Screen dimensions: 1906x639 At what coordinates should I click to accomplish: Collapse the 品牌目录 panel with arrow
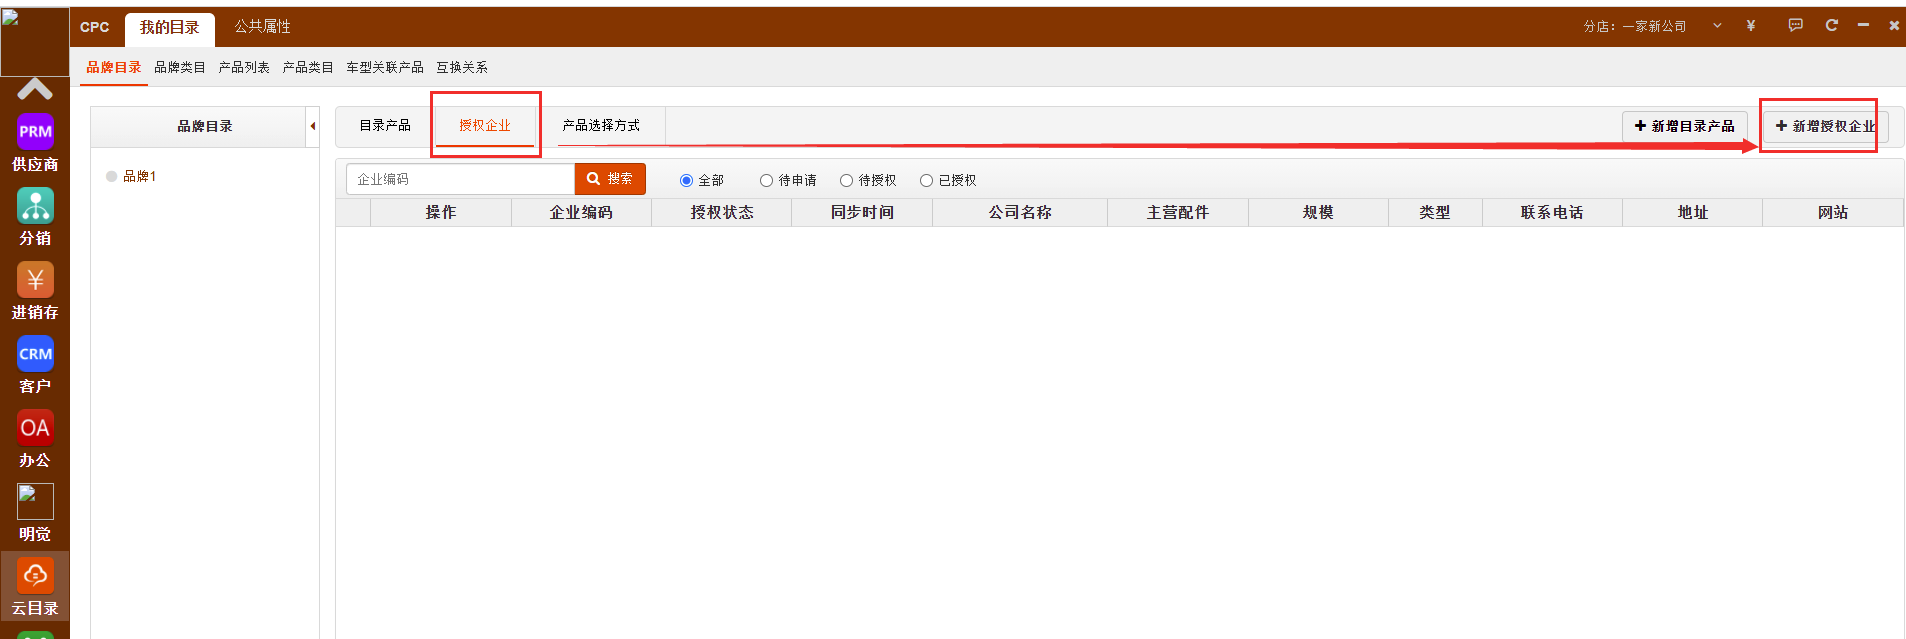pyautogui.click(x=313, y=126)
